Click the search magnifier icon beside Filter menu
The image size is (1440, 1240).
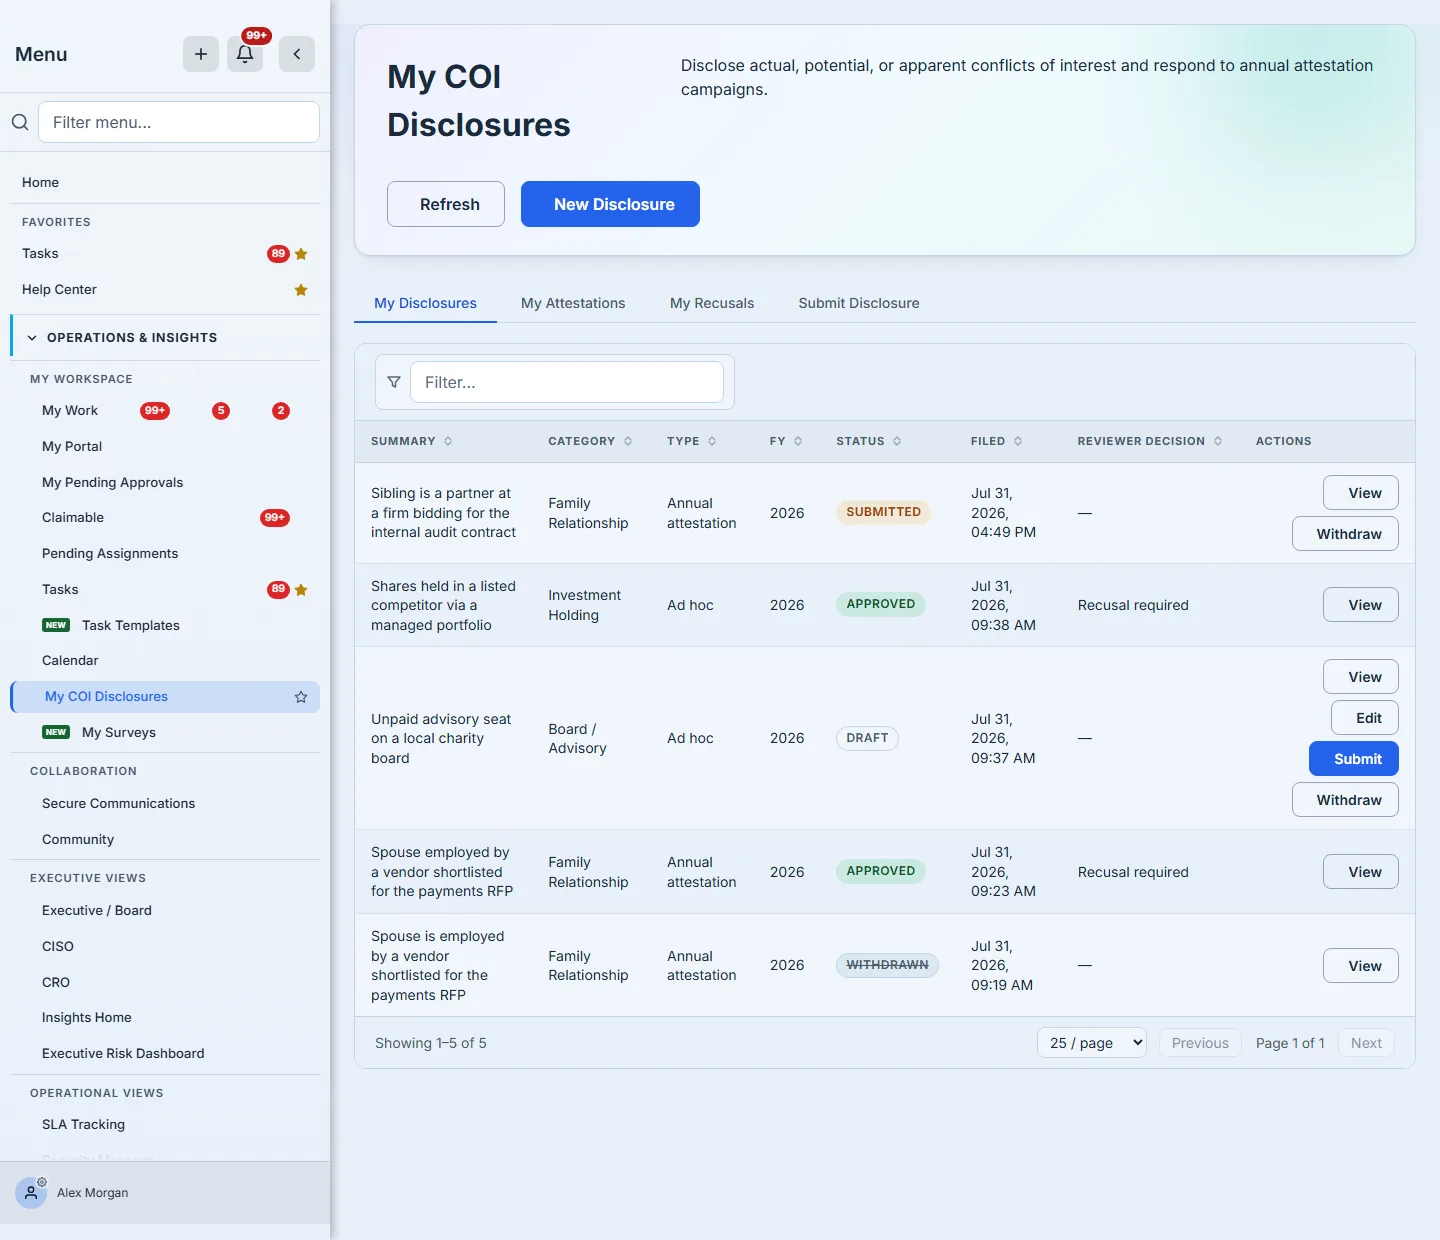tap(20, 122)
